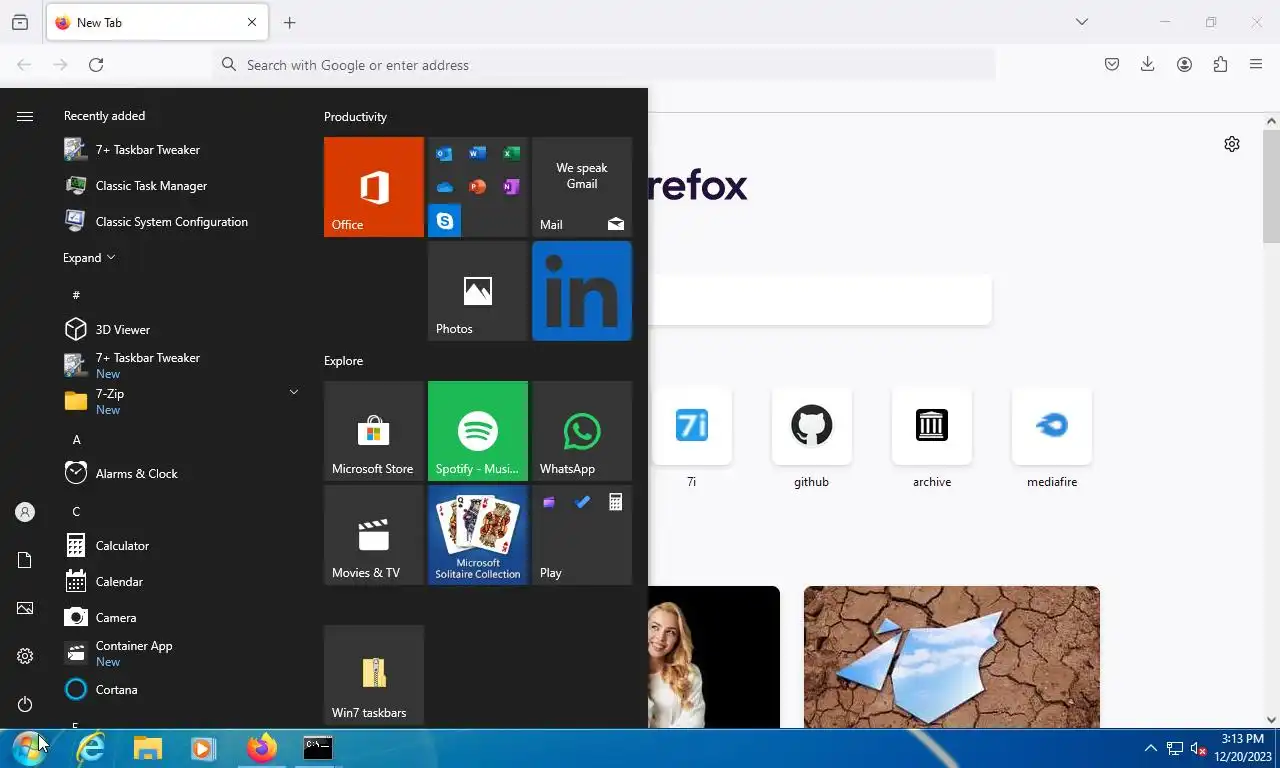Screen dimensions: 1280x768
Task: Click the address bar search field
Action: (604, 64)
